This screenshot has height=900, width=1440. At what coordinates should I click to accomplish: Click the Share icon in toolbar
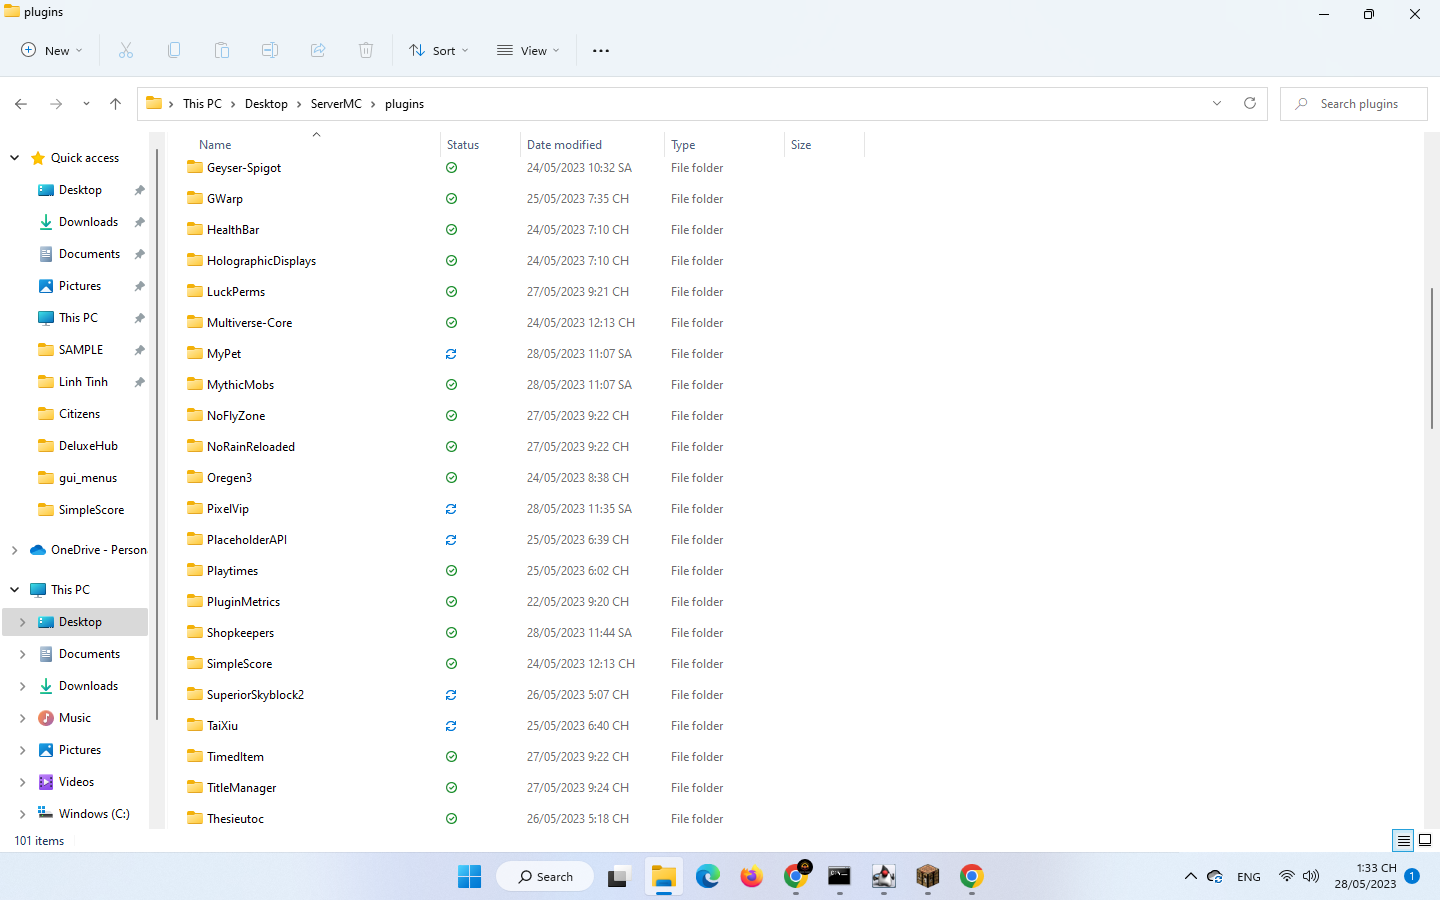pyautogui.click(x=318, y=50)
